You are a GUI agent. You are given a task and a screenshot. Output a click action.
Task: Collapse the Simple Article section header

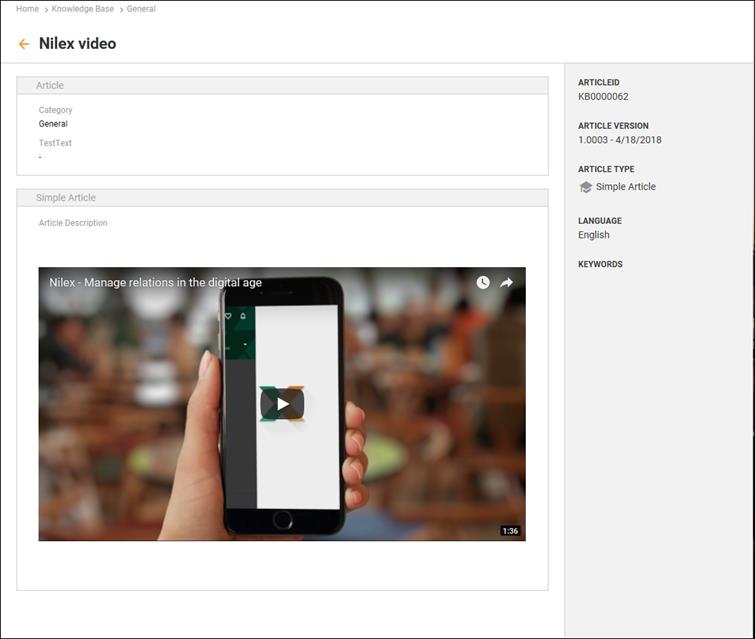[x=66, y=198]
